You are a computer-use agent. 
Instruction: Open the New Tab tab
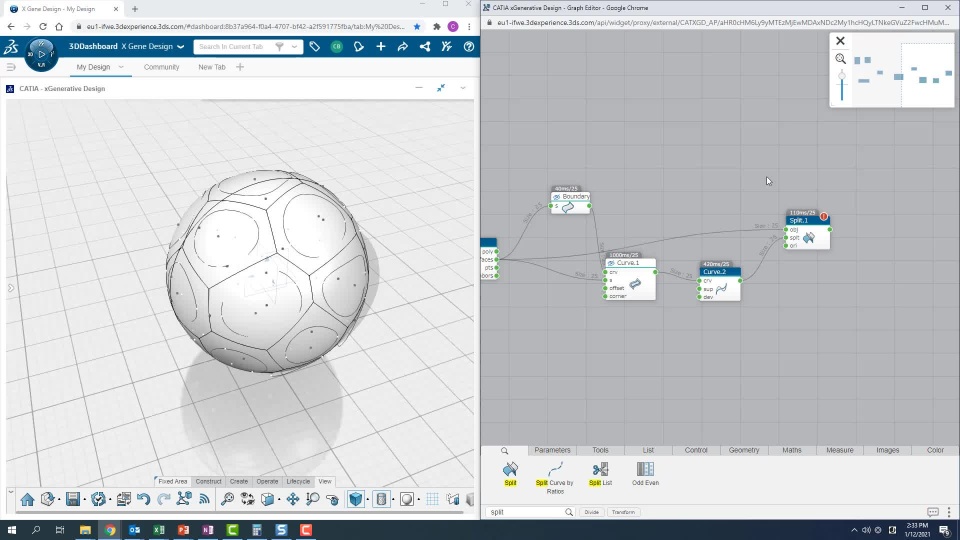click(212, 67)
